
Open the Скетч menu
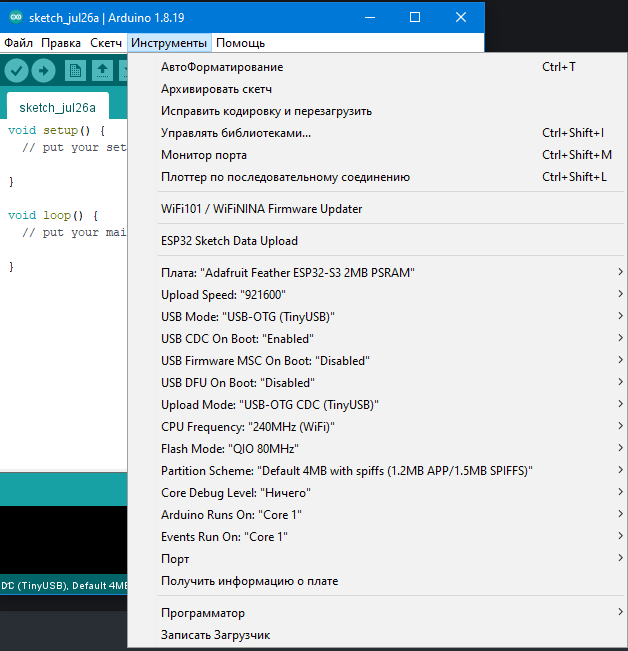106,43
